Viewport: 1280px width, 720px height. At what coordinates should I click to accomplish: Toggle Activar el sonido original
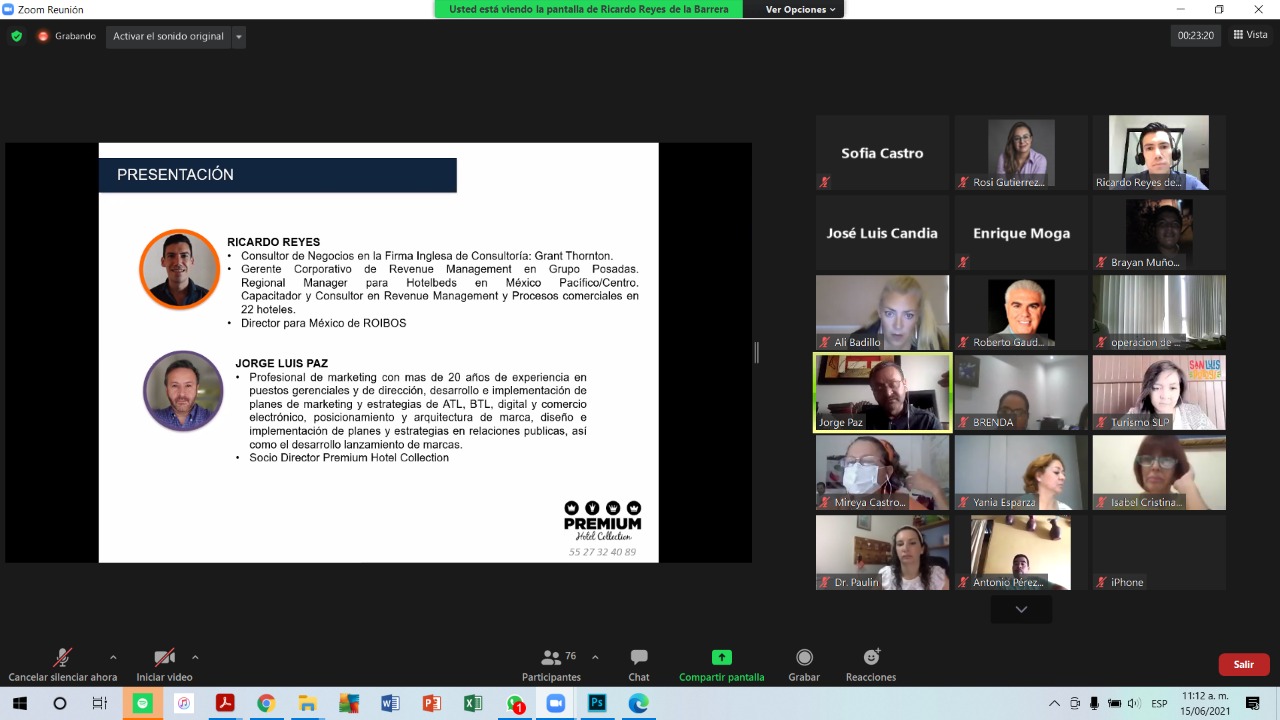(x=168, y=36)
